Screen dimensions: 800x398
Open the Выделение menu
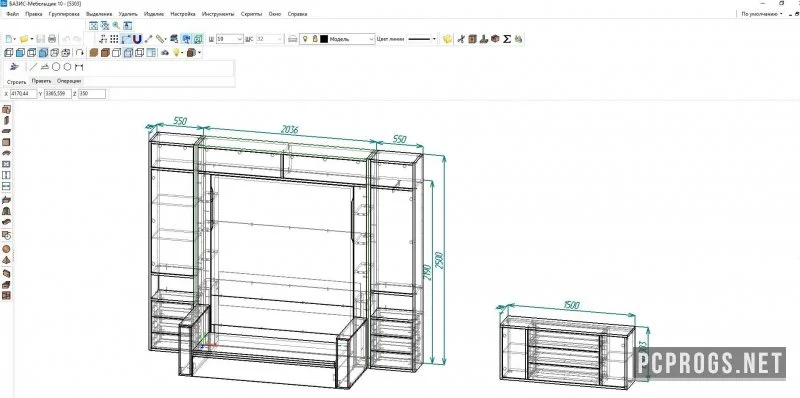tap(99, 14)
